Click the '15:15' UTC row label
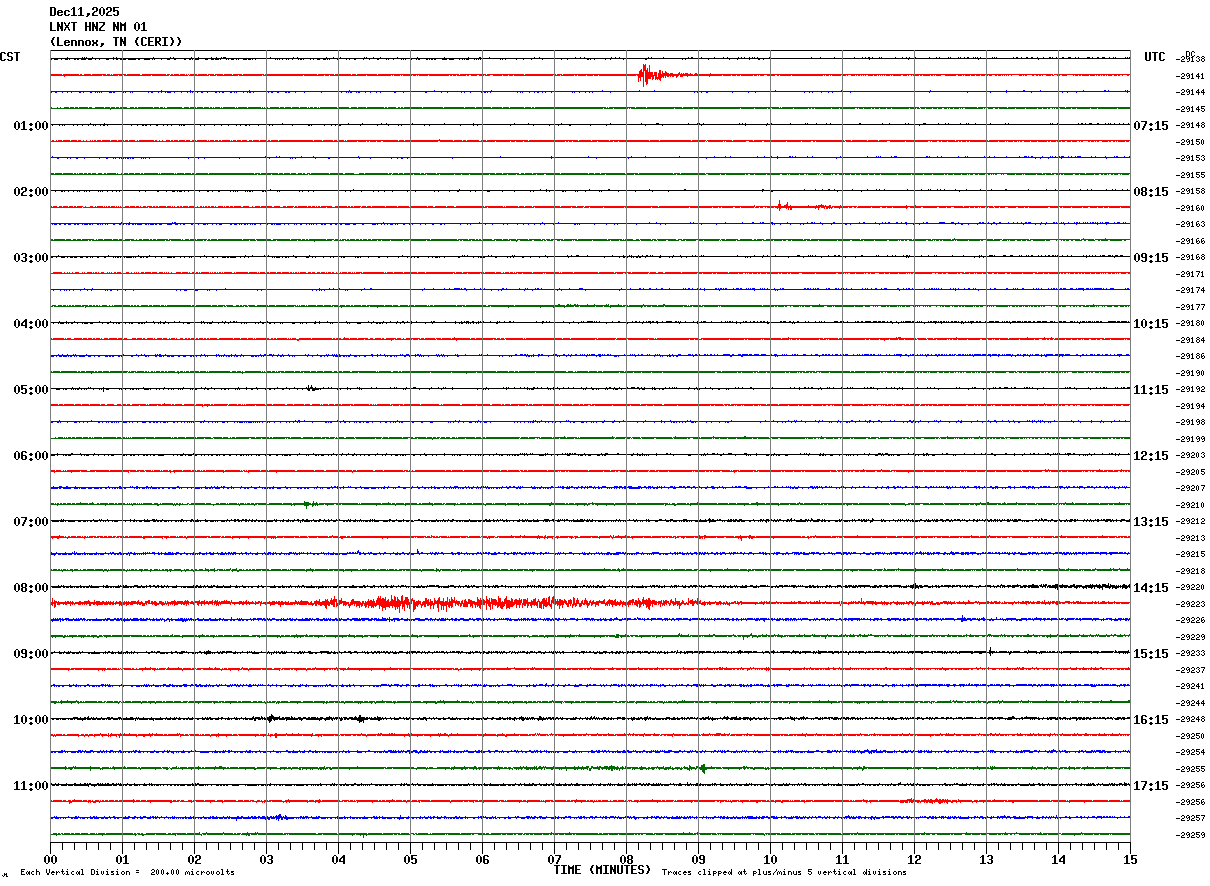Screen dimensions: 1210x886 pyautogui.click(x=1151, y=654)
